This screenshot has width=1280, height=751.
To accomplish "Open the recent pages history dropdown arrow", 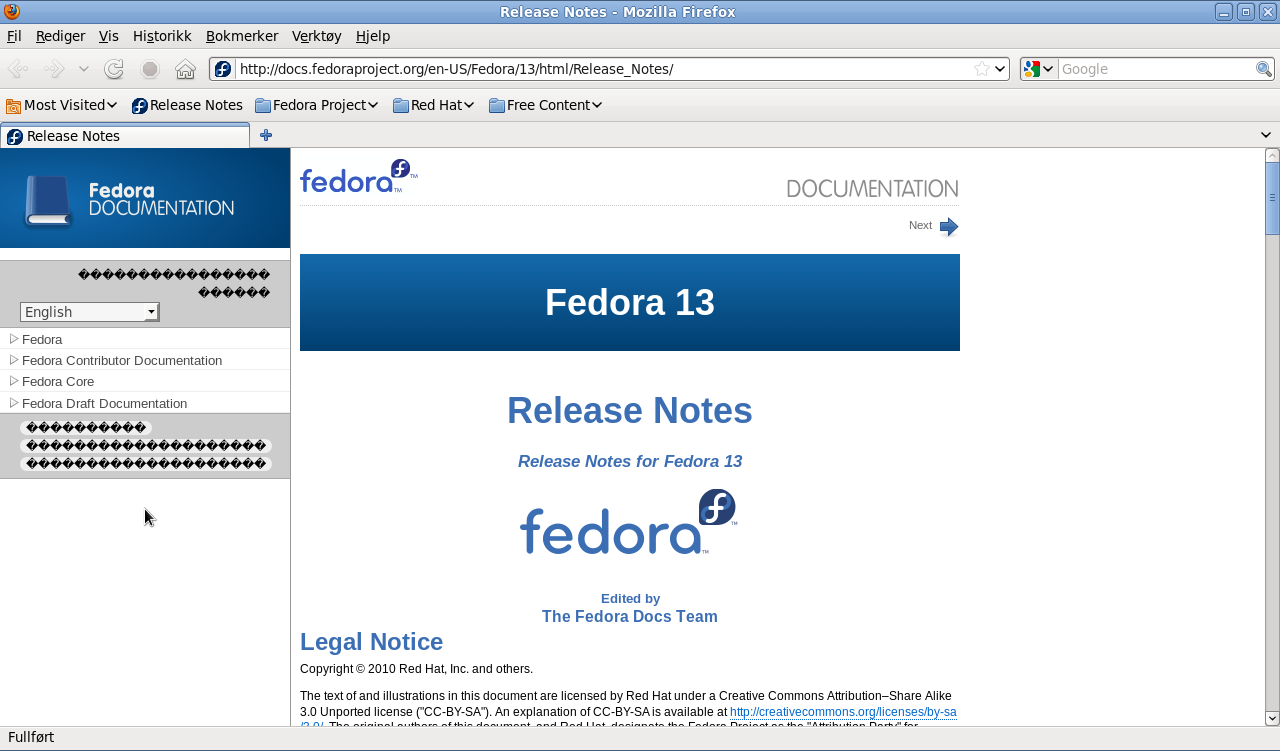I will 84,69.
